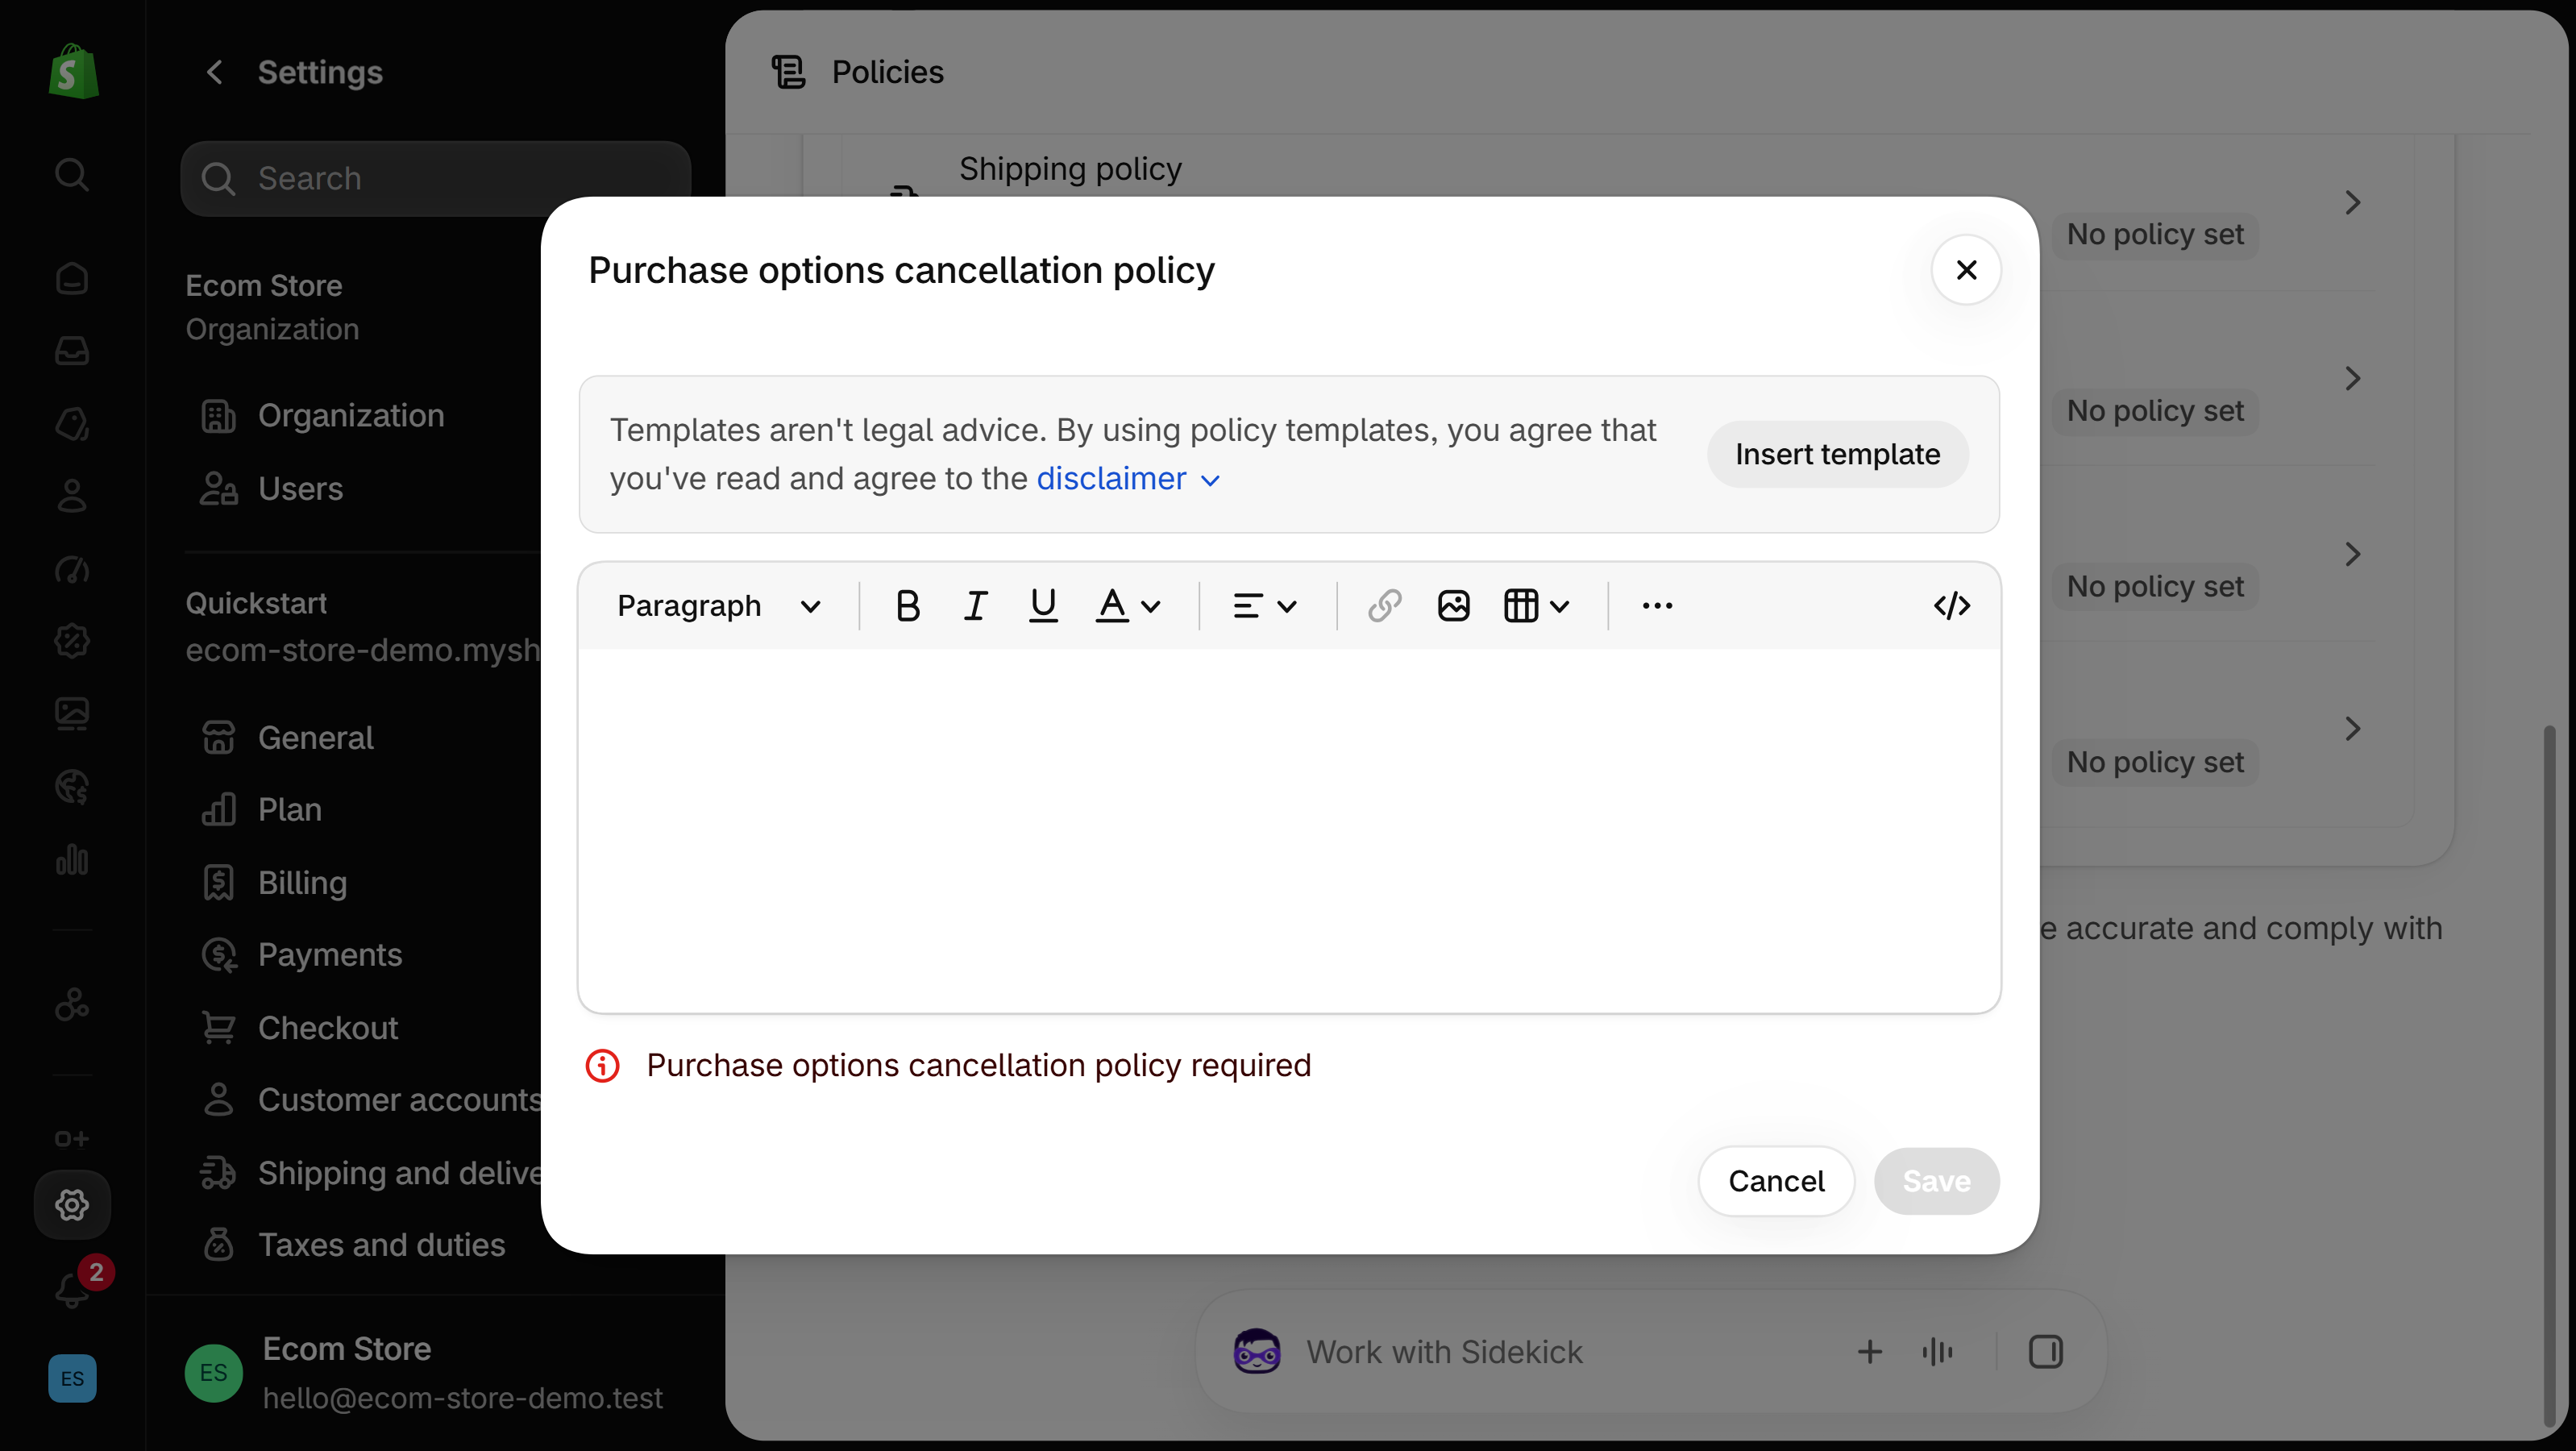The width and height of the screenshot is (2576, 1451).
Task: Open the text color picker
Action: click(1128, 605)
